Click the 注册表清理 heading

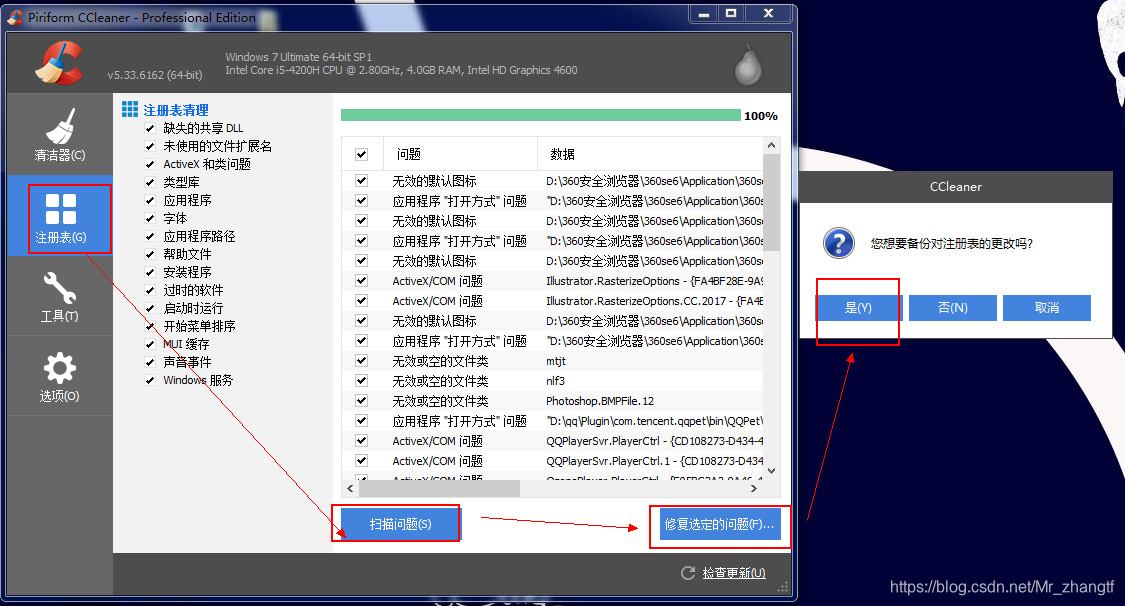(x=176, y=110)
